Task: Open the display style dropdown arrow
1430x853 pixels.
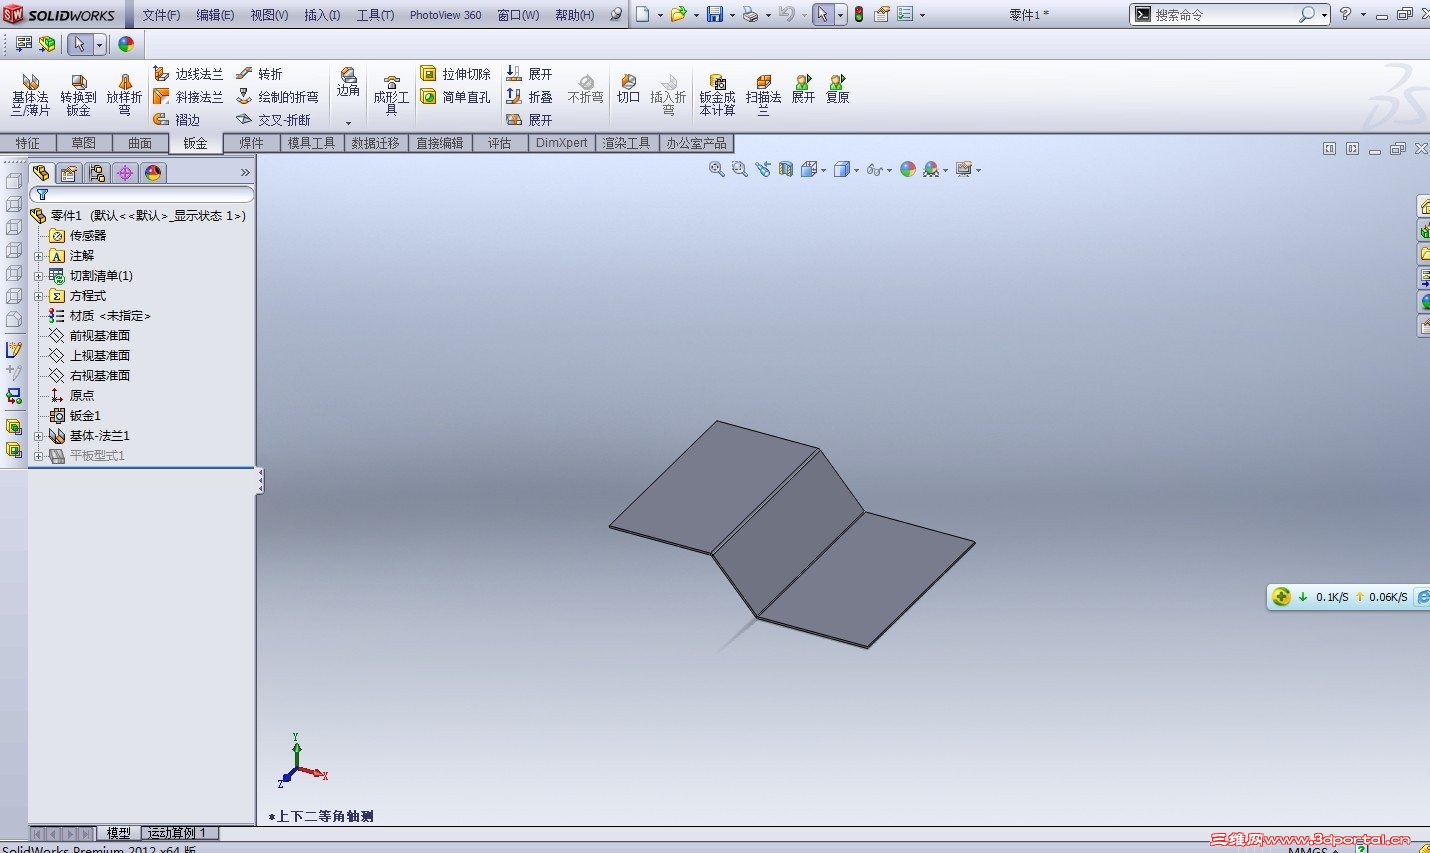Action: coord(857,171)
